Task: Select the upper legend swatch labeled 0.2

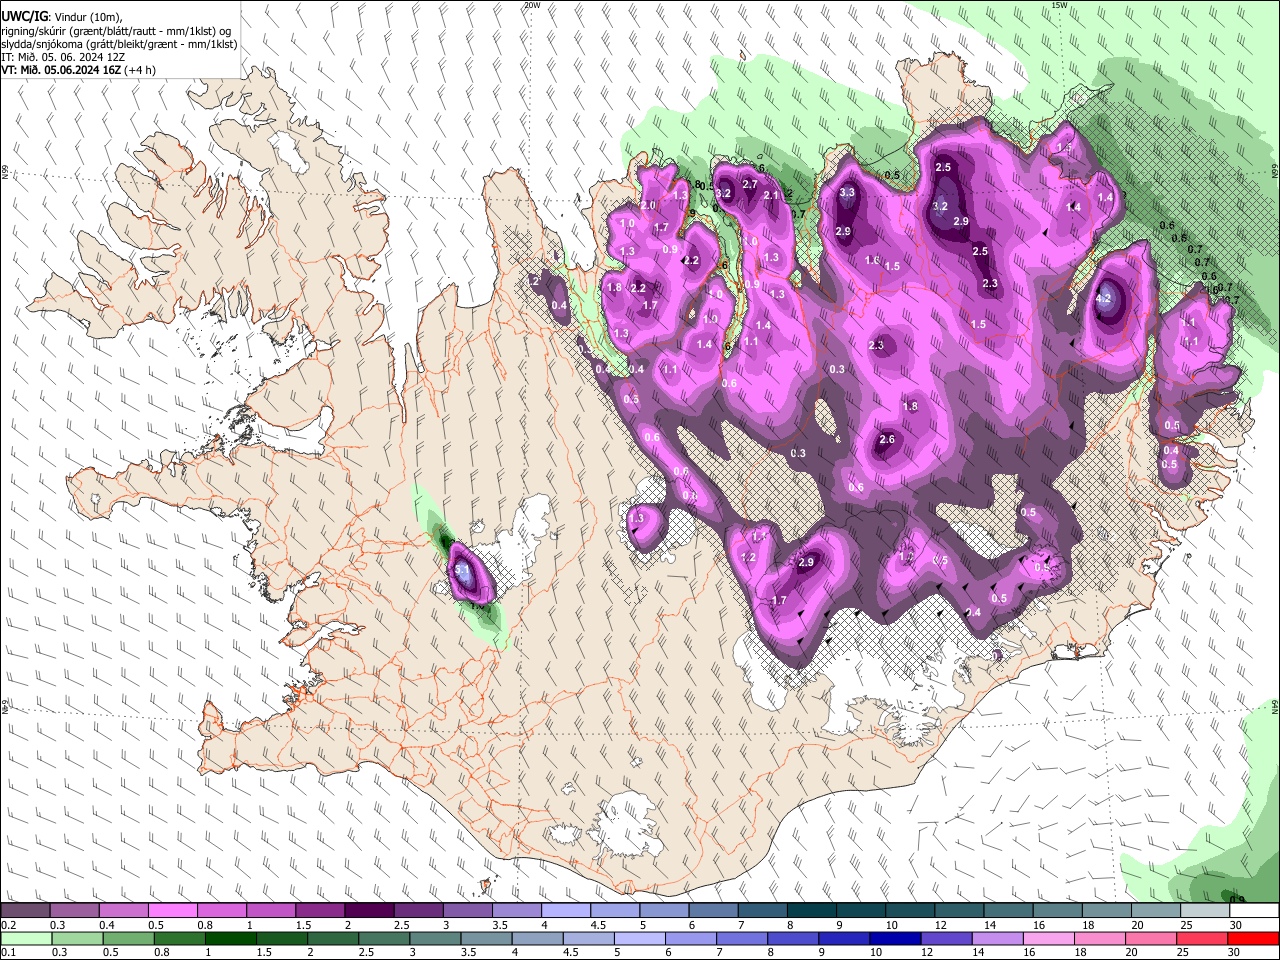Action: pos(25,910)
